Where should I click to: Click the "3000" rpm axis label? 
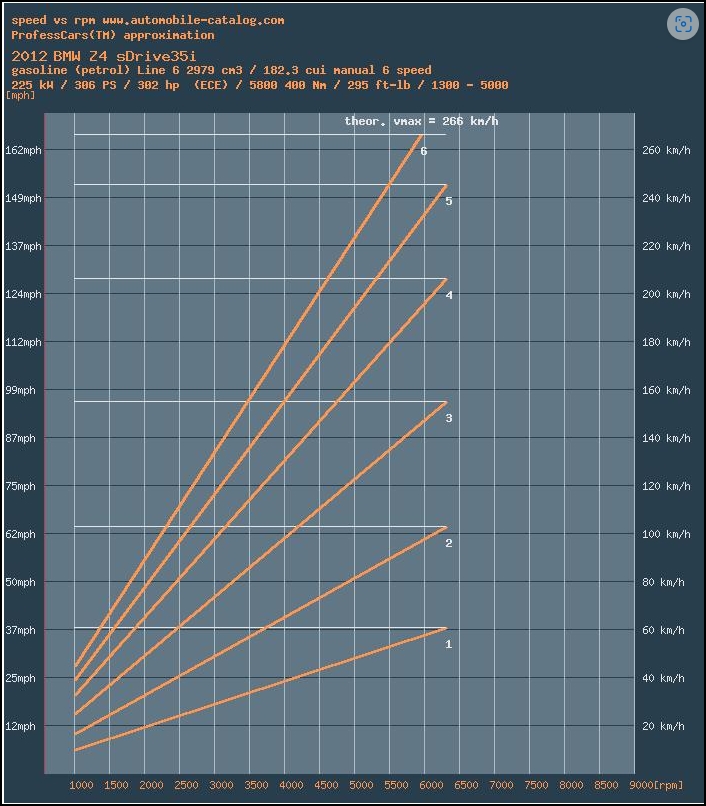[x=221, y=785]
